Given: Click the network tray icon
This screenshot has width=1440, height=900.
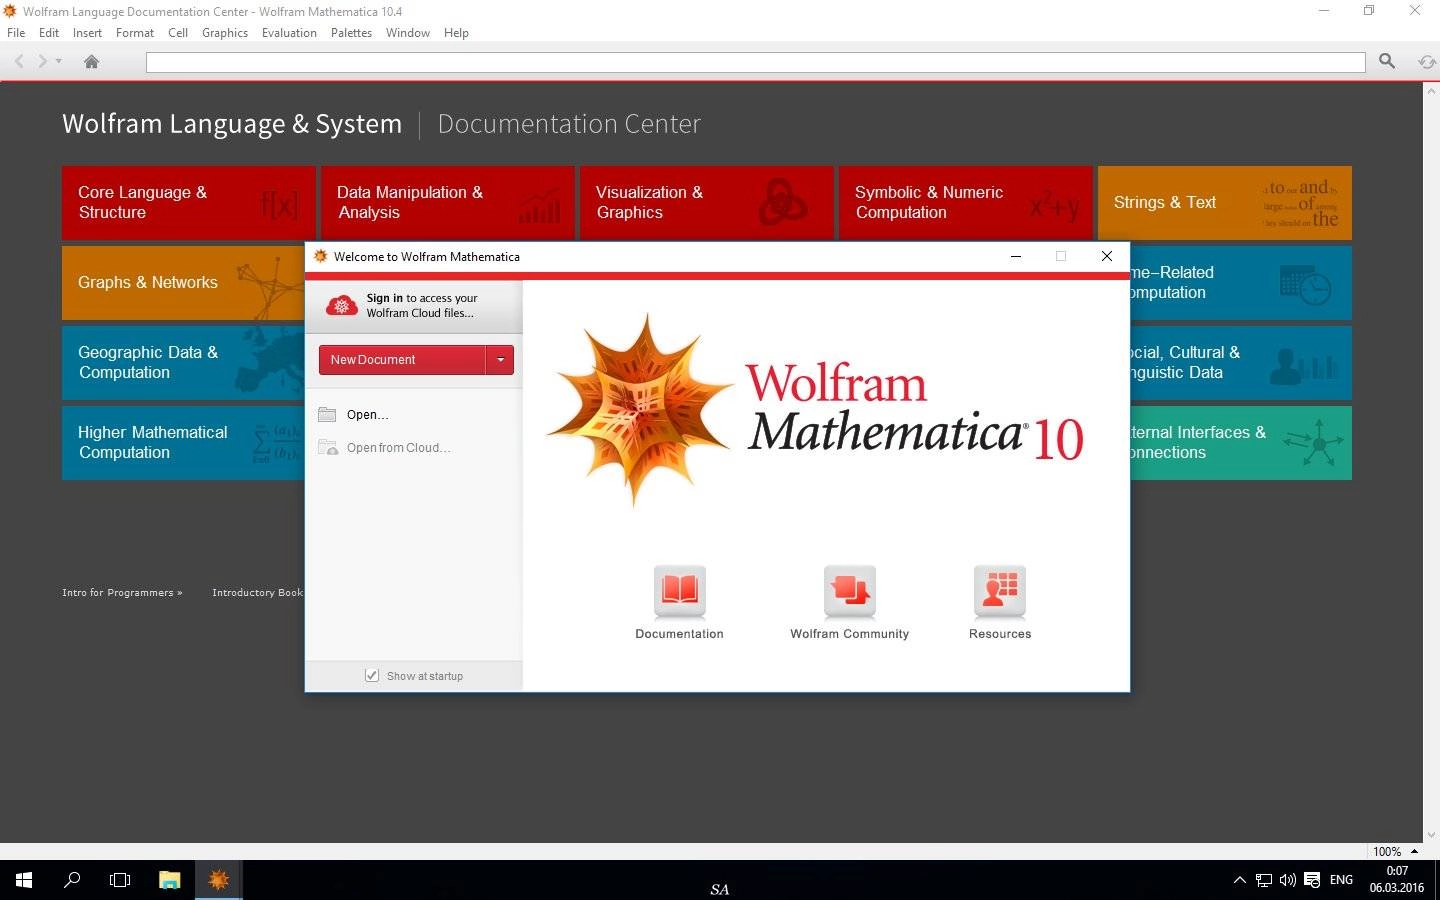Looking at the screenshot, I should tap(1264, 880).
